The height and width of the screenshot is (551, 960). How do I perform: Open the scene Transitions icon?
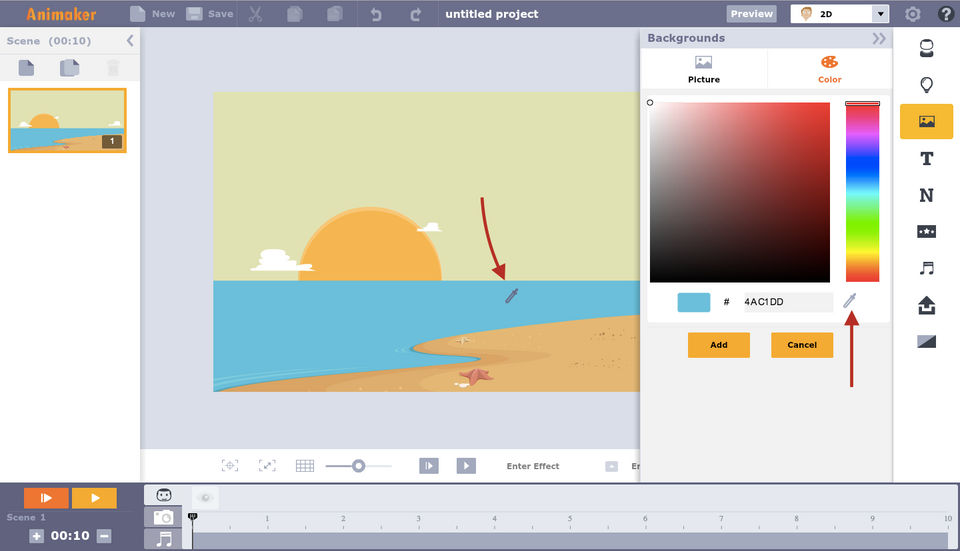926,342
